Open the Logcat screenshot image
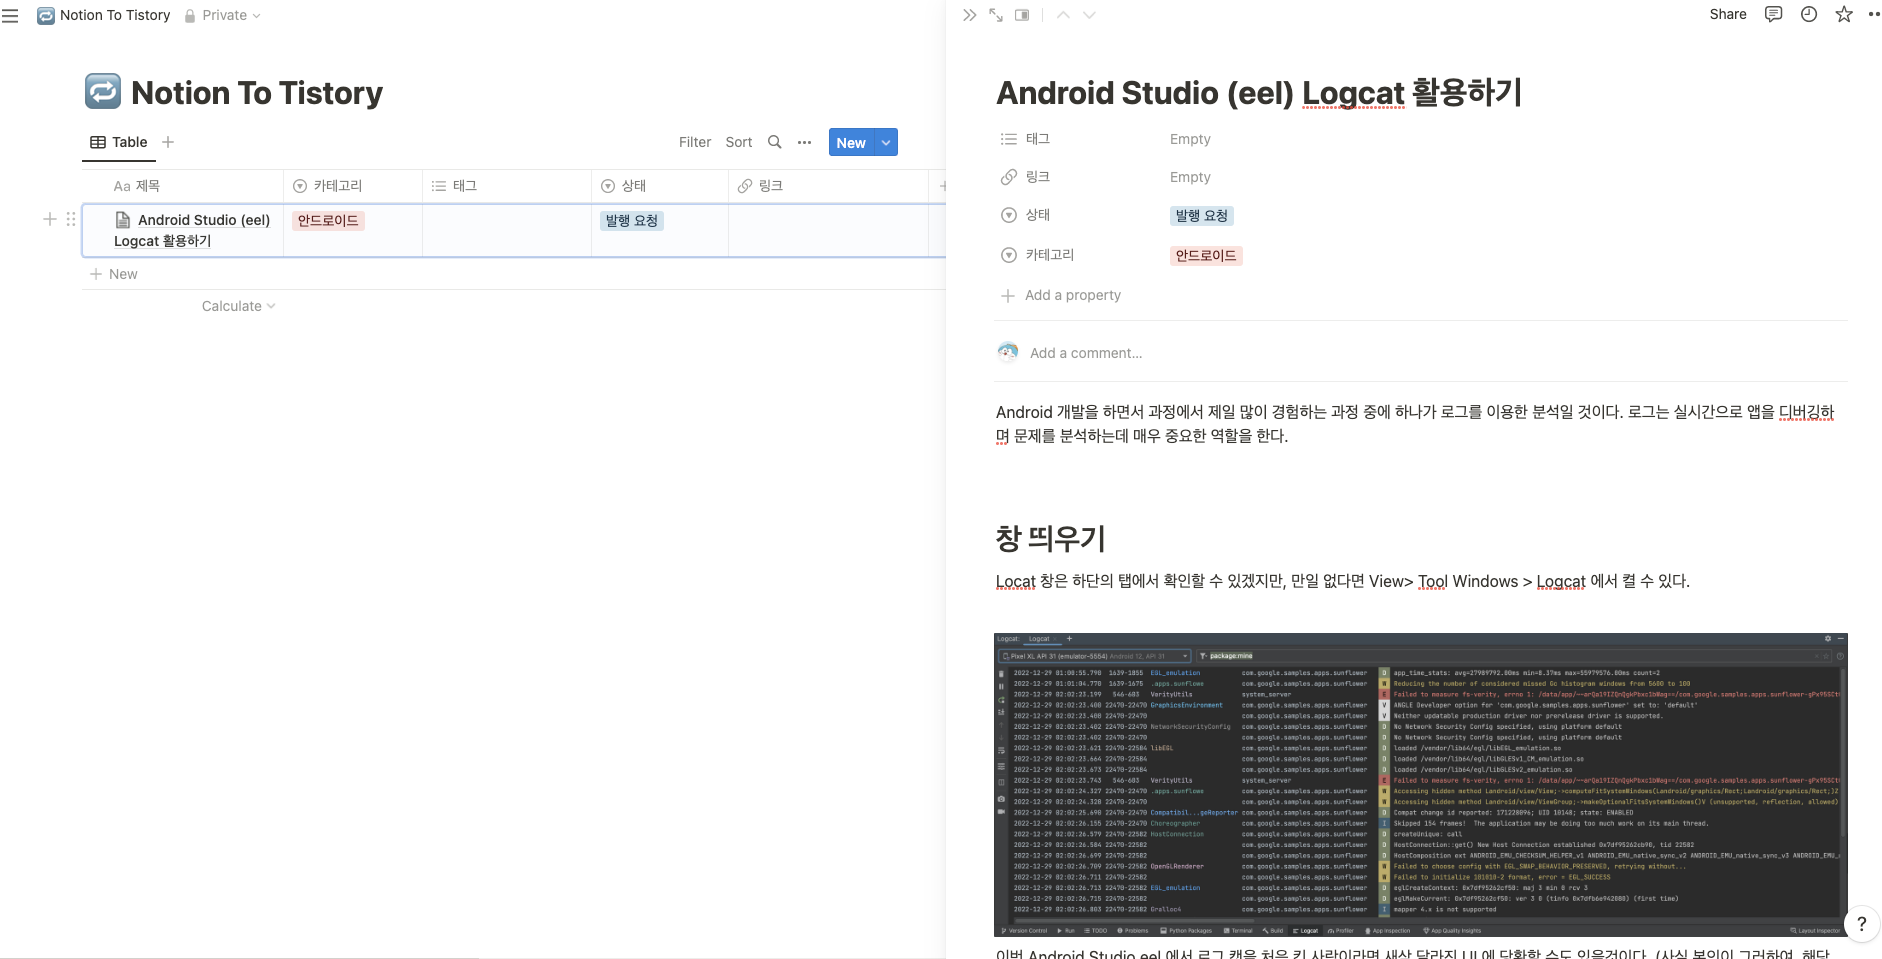Image resolution: width=1882 pixels, height=959 pixels. tap(1420, 785)
